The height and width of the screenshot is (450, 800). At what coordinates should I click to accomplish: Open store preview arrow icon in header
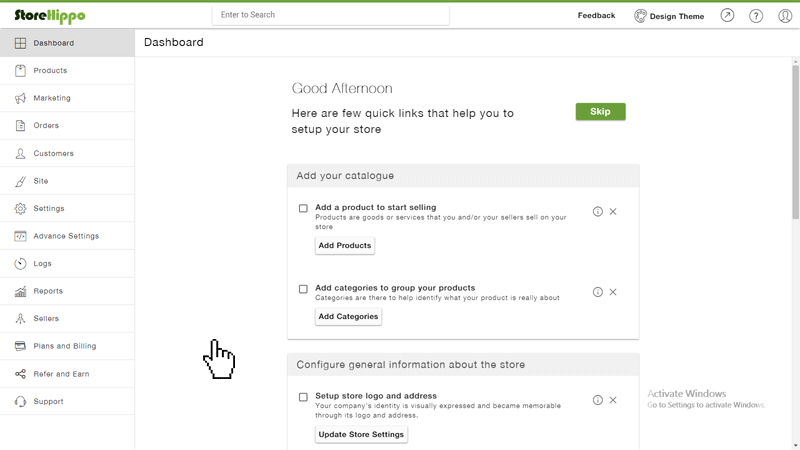tap(727, 16)
